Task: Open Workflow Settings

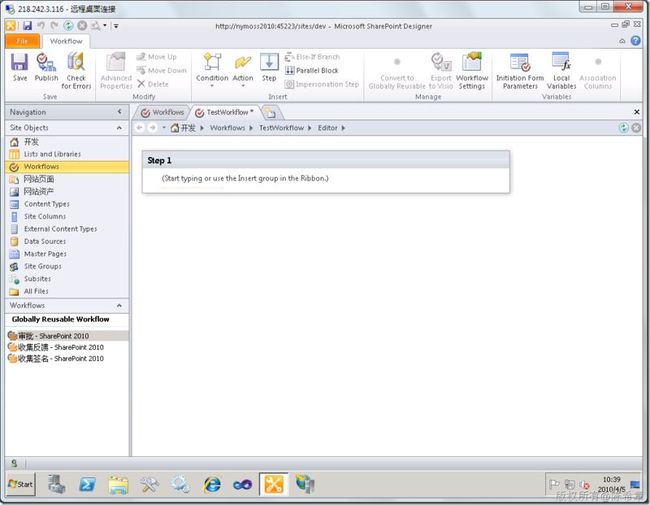Action: (472, 71)
